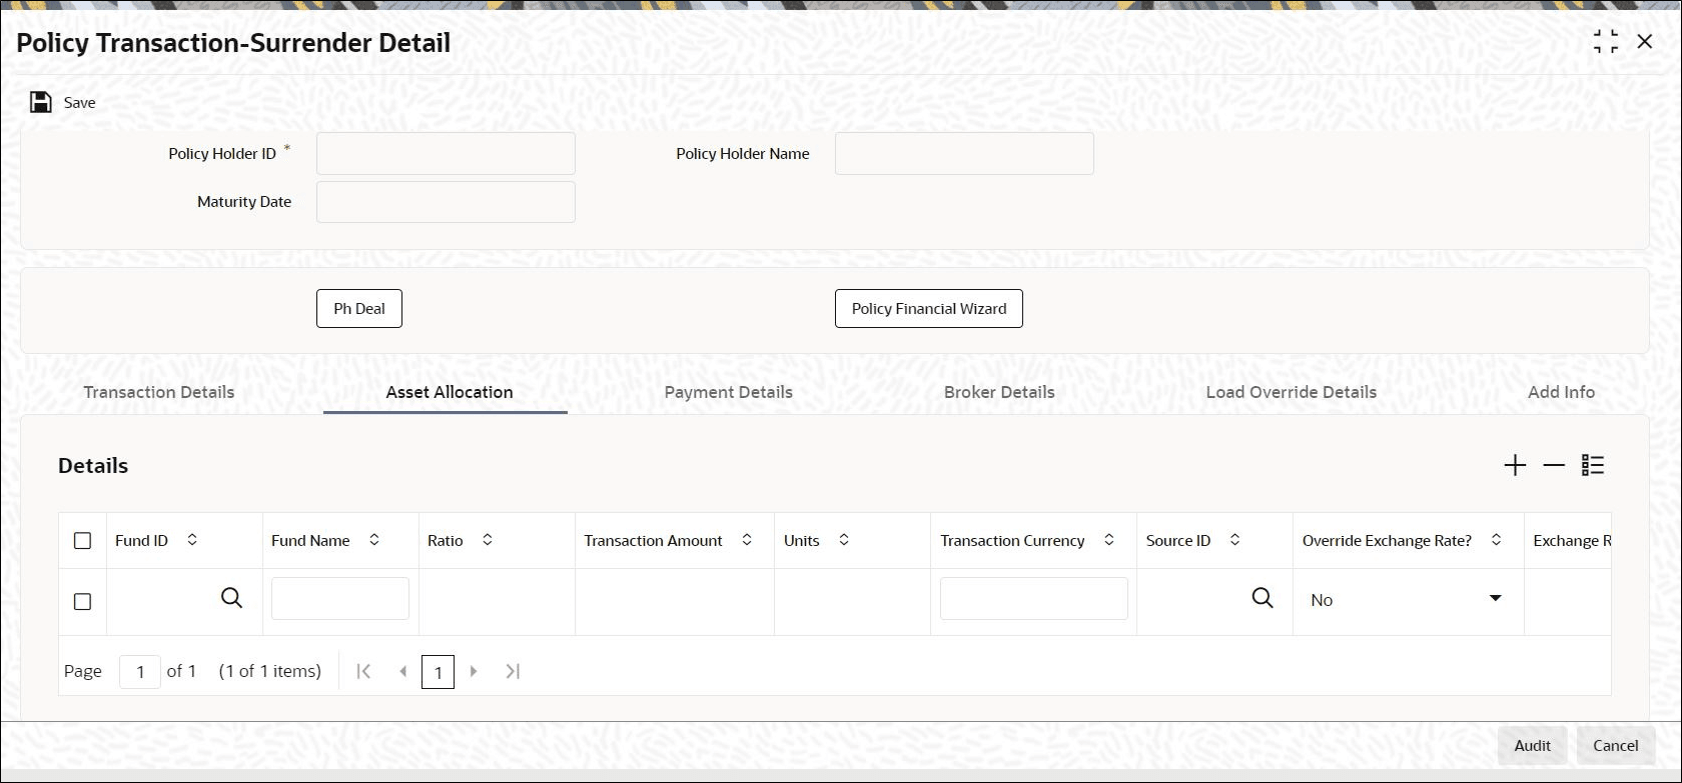Open the Source ID search lookup

[1263, 598]
